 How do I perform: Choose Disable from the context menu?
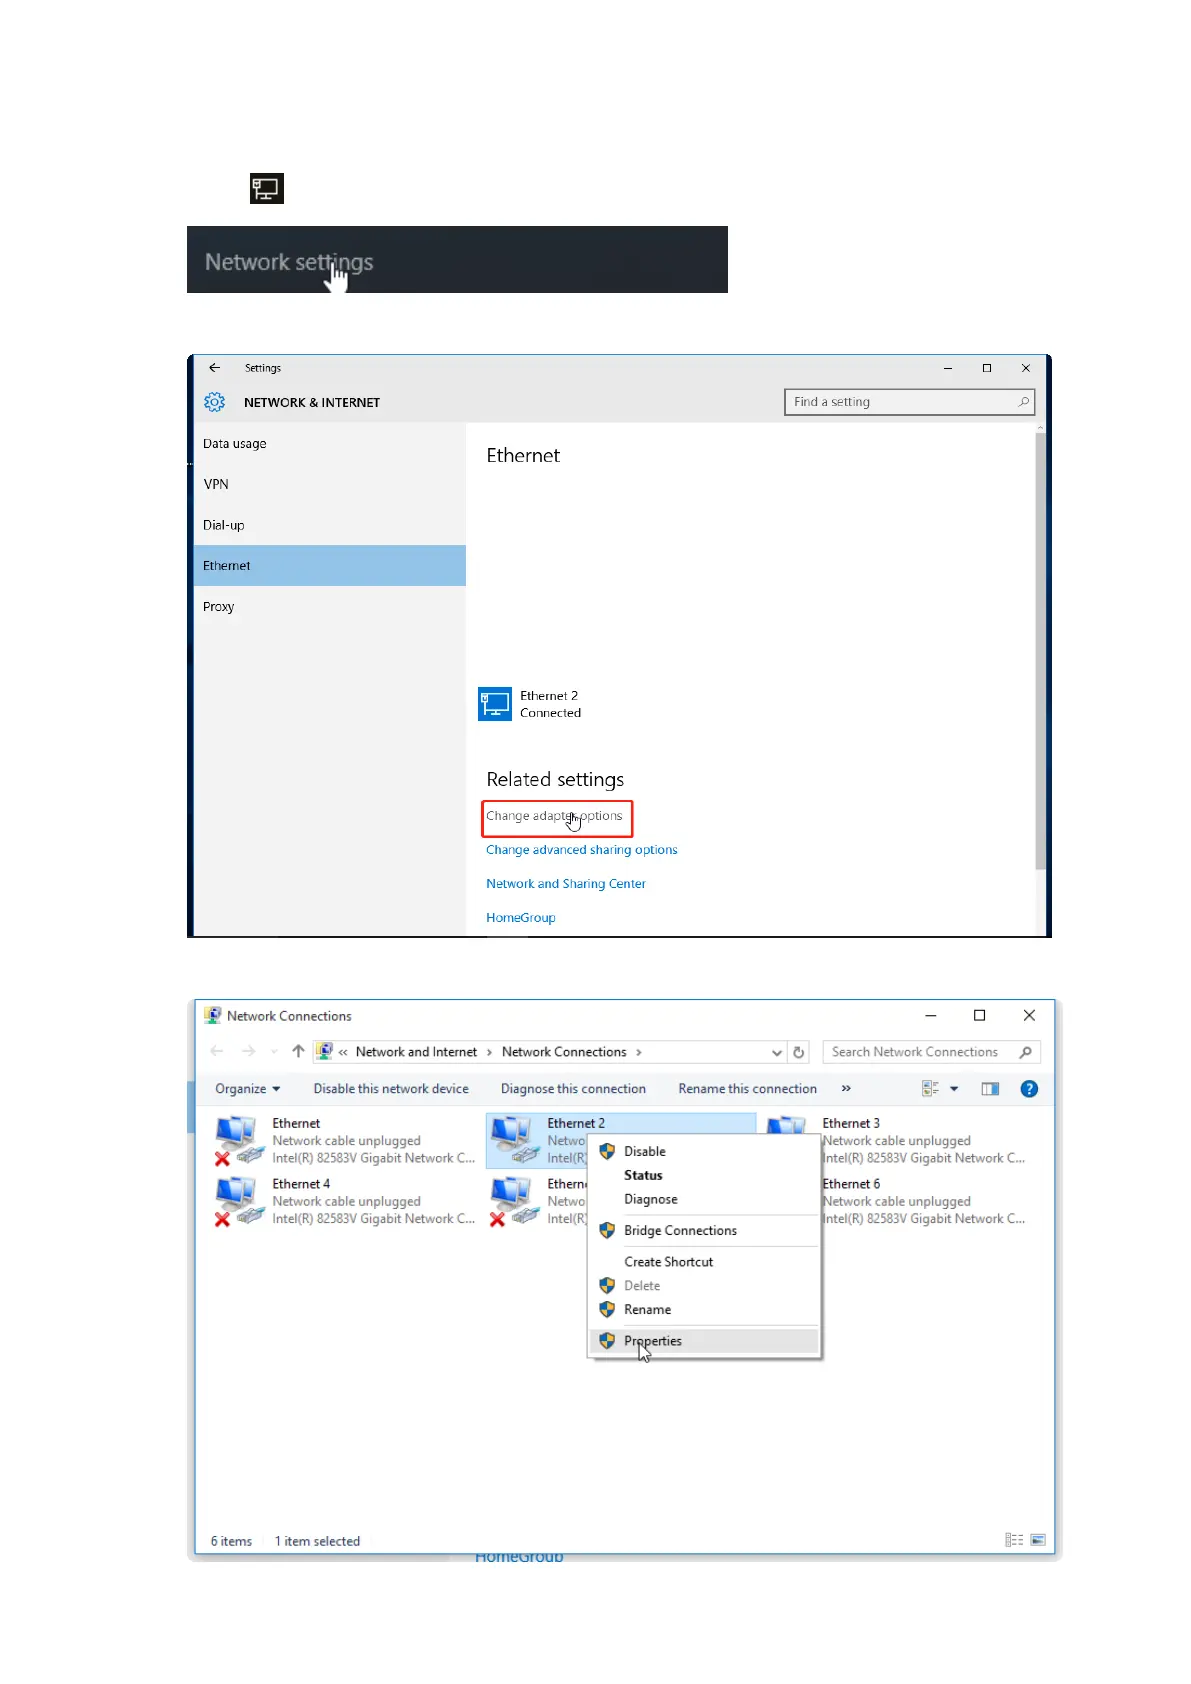point(704,1152)
